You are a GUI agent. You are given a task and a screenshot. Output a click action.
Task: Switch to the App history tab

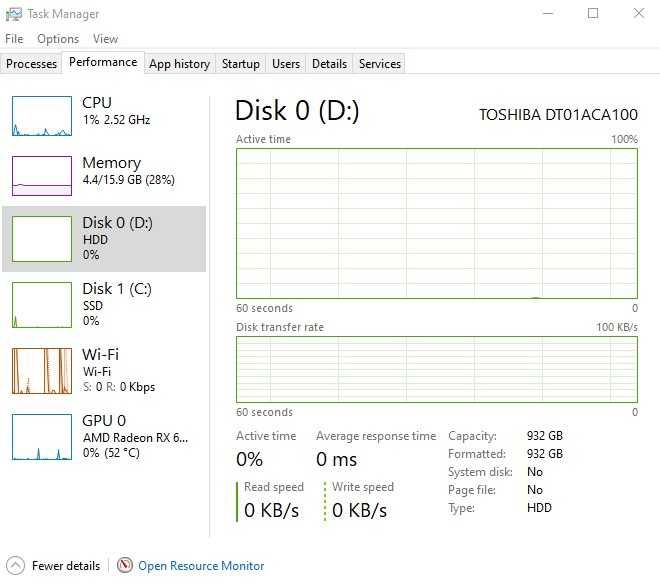[179, 64]
